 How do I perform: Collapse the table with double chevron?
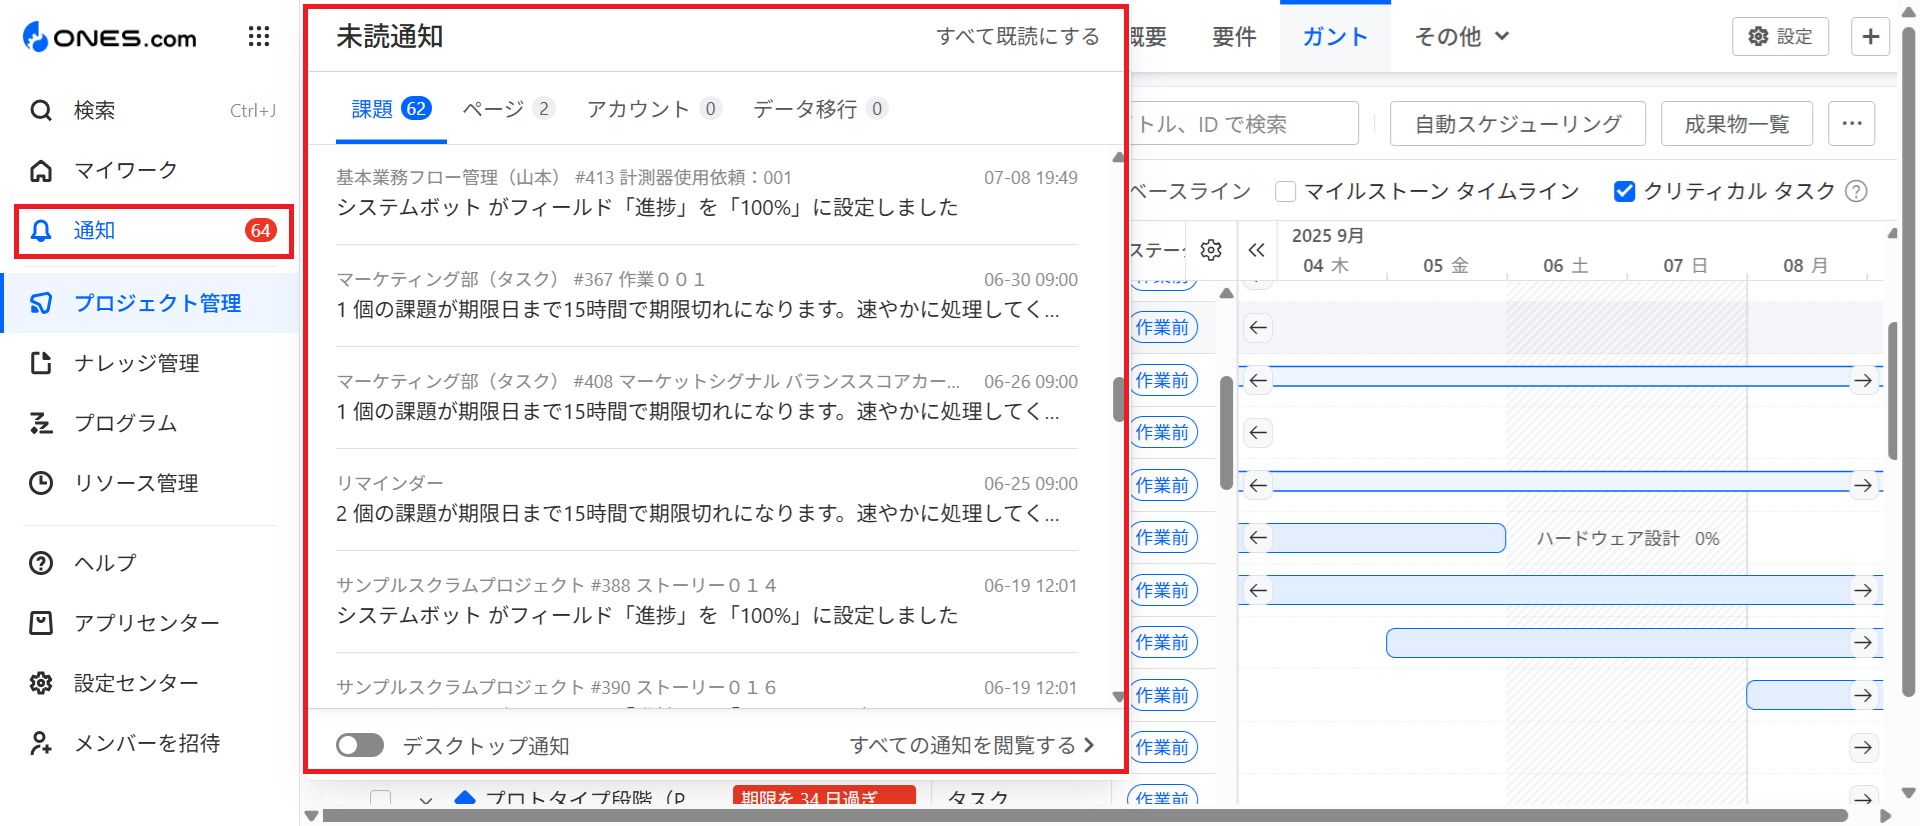tap(1257, 250)
